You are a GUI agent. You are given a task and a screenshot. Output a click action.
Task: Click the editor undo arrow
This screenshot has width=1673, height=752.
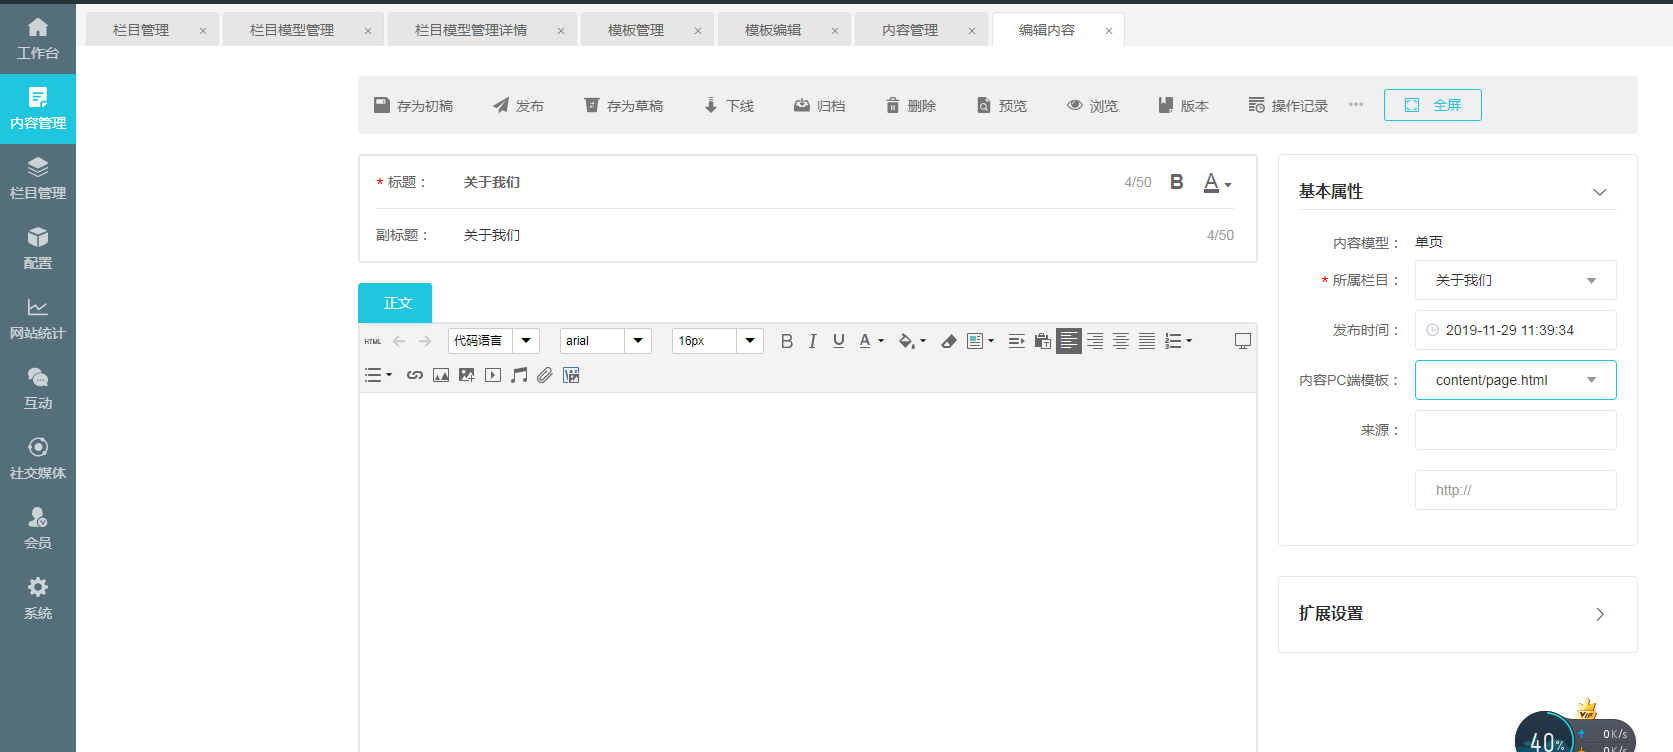(x=399, y=341)
